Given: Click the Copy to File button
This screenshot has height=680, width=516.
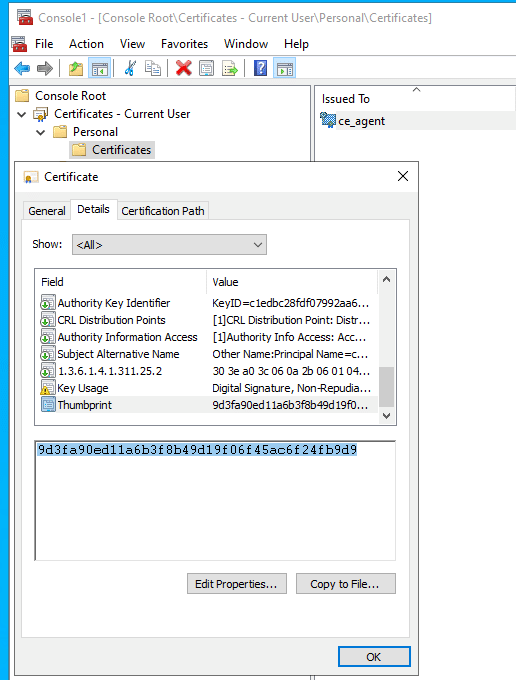Looking at the screenshot, I should click(x=346, y=584).
